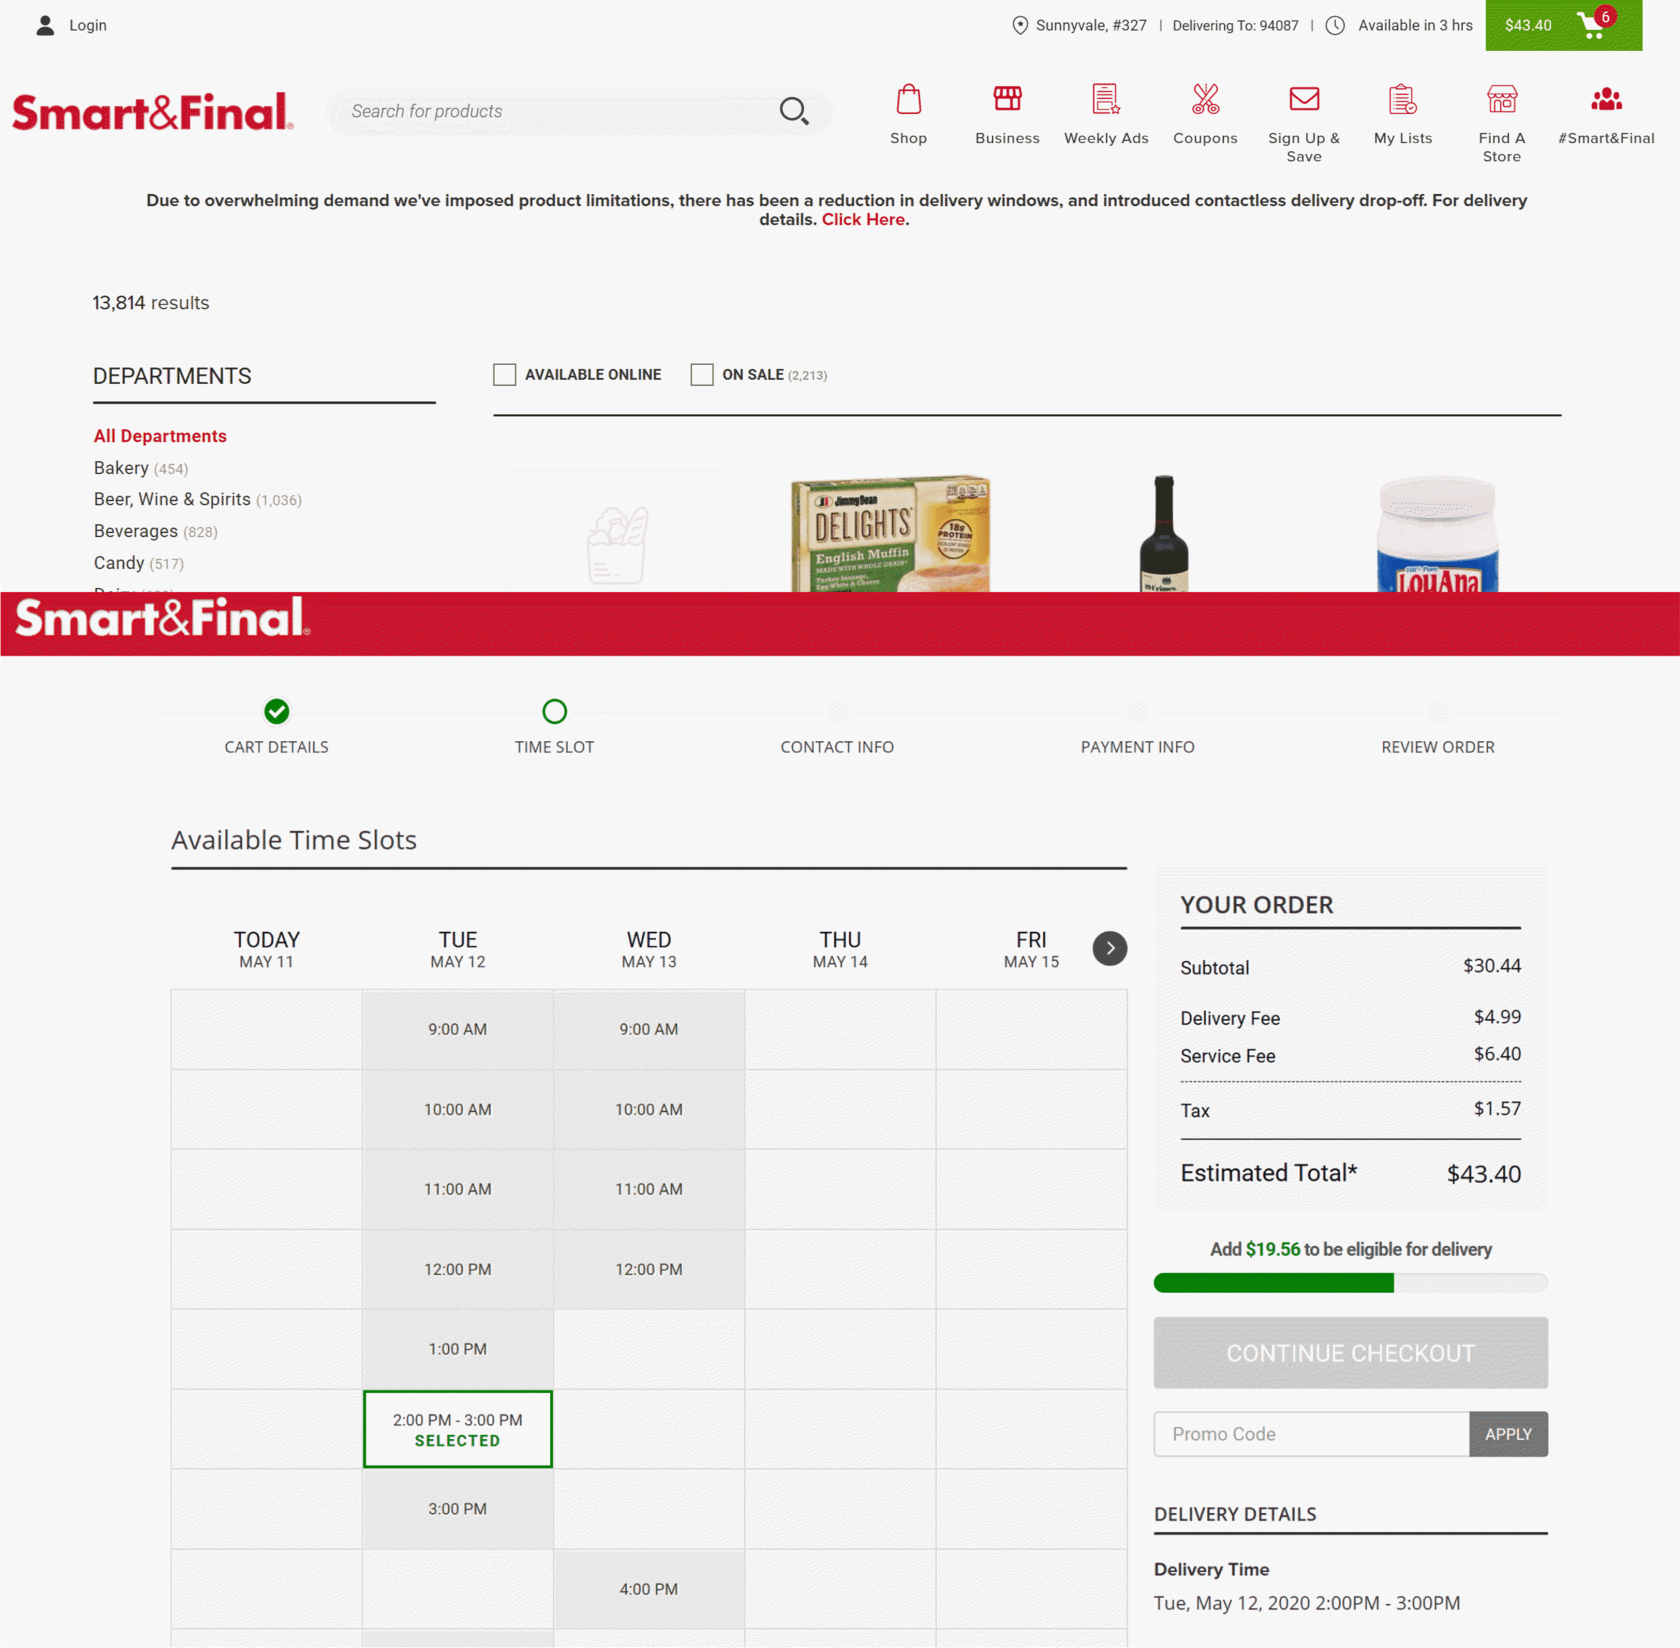This screenshot has height=1648, width=1680.
Task: Select the Review Order step
Action: [x=1438, y=747]
